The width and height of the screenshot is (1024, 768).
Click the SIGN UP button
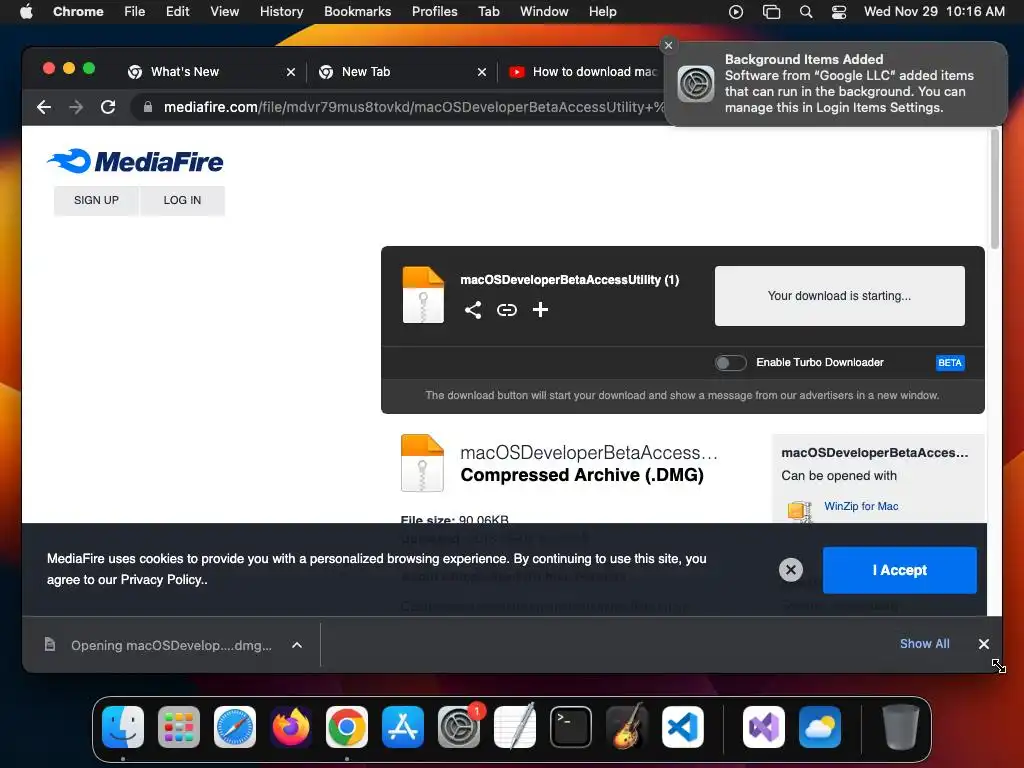pyautogui.click(x=96, y=200)
